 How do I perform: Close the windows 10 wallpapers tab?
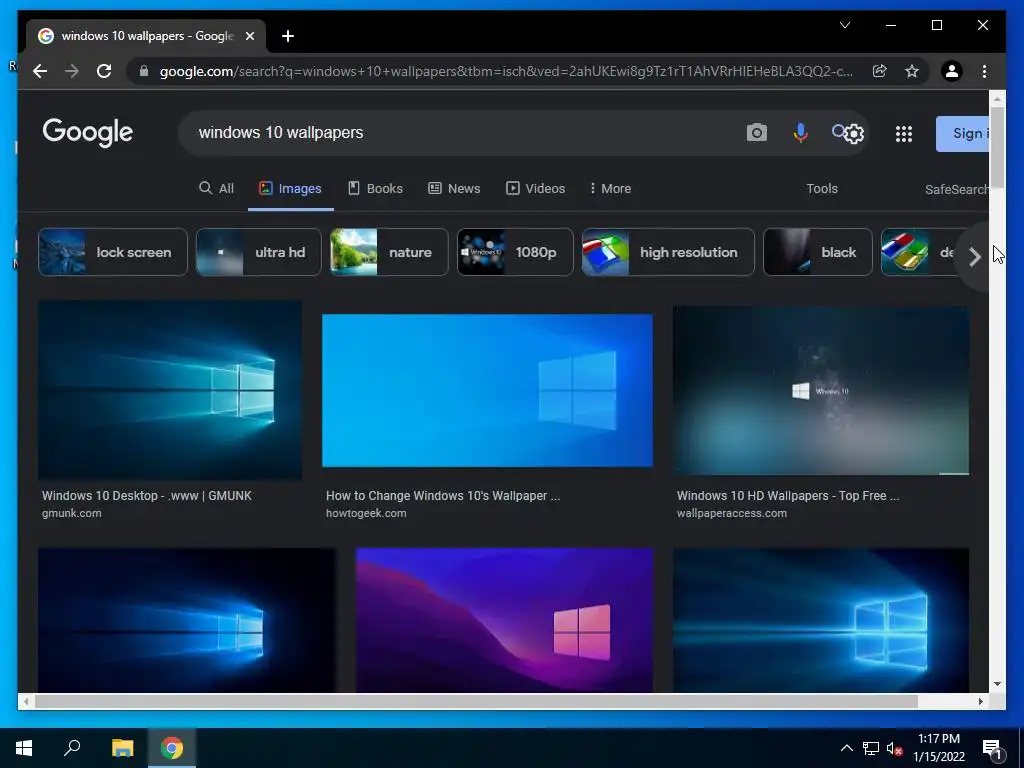click(249, 37)
